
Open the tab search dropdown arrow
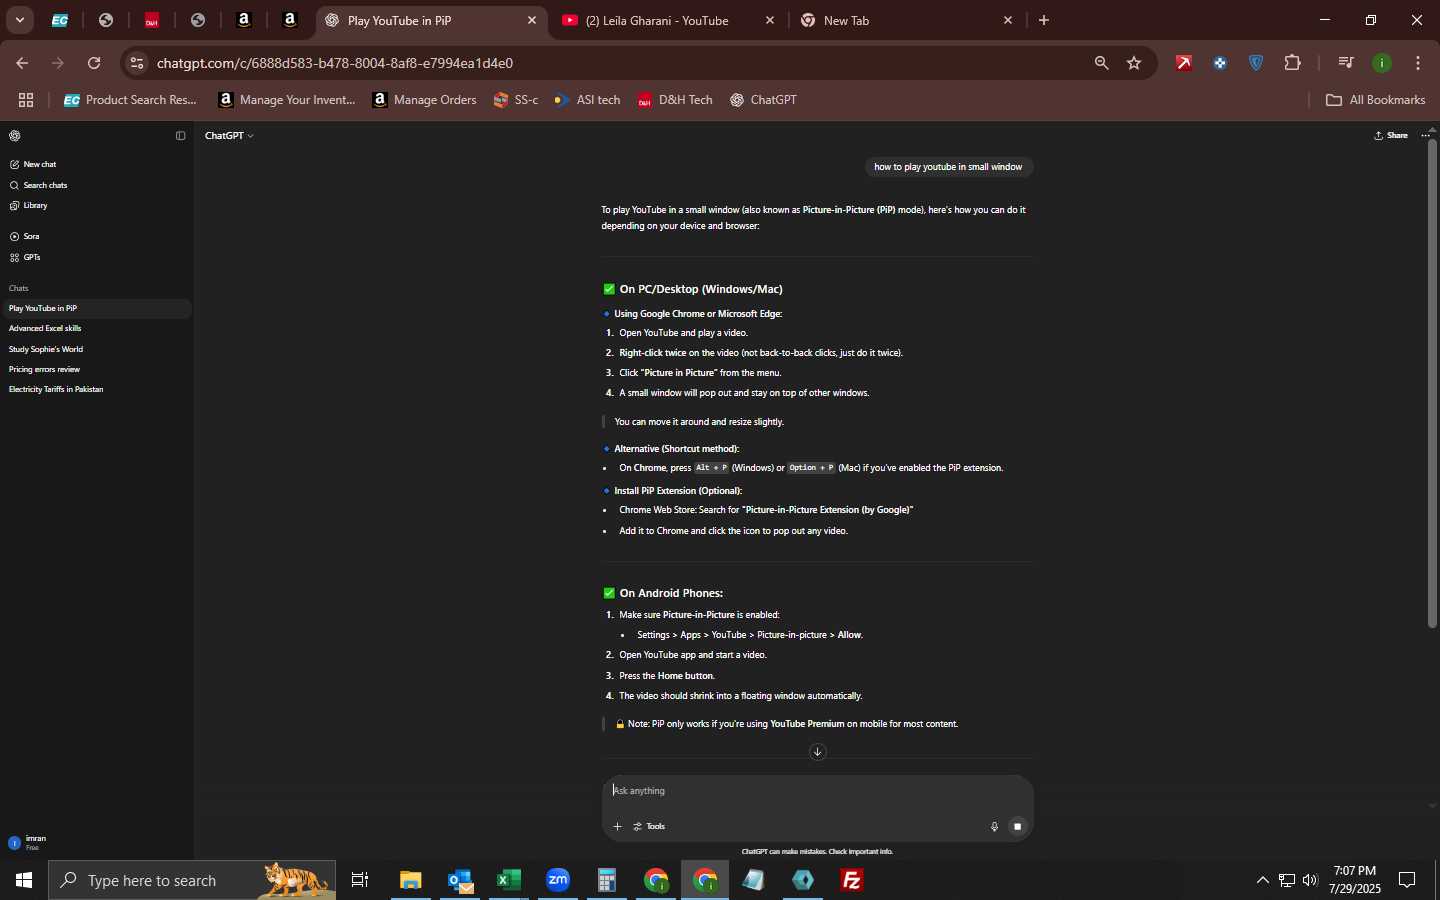[x=20, y=20]
